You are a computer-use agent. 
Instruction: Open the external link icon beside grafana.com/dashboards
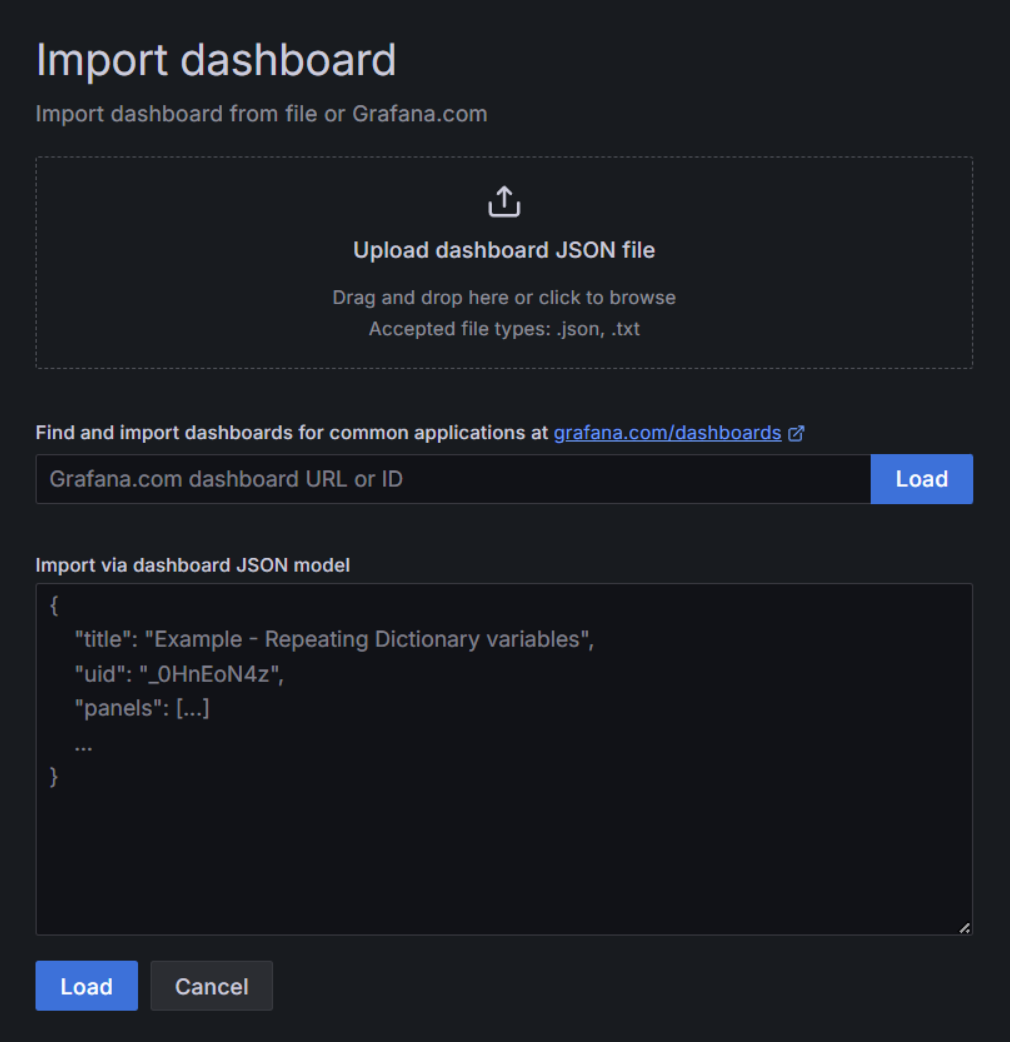click(x=796, y=433)
